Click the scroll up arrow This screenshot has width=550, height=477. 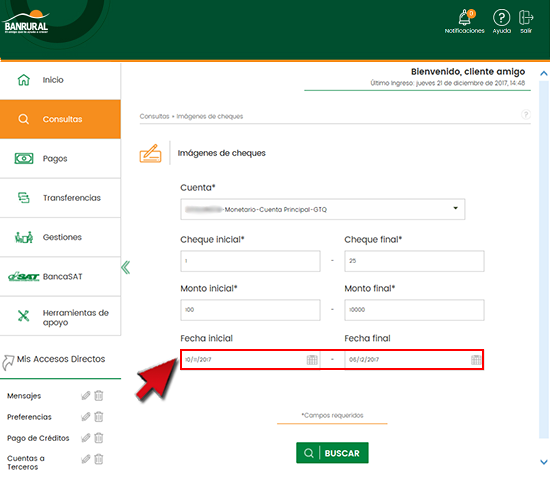click(x=543, y=73)
